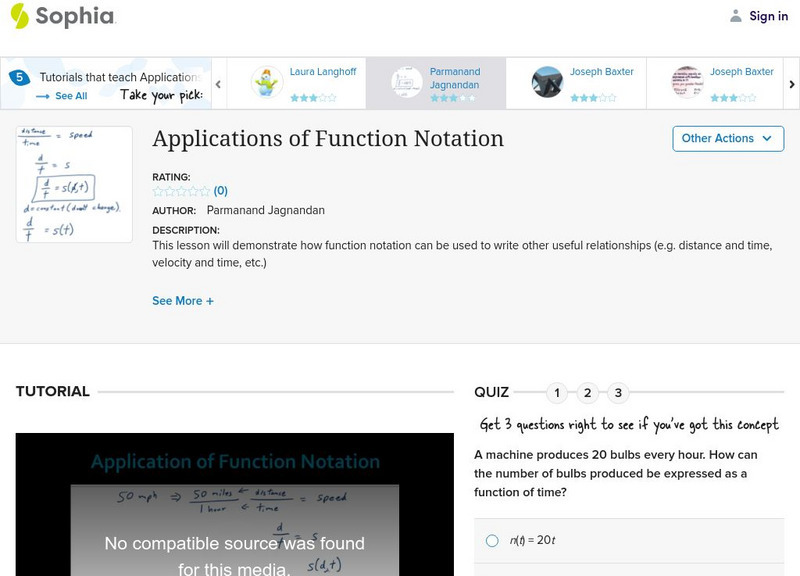Click the tutorial preview thumbnail image
The width and height of the screenshot is (800, 576).
click(73, 185)
